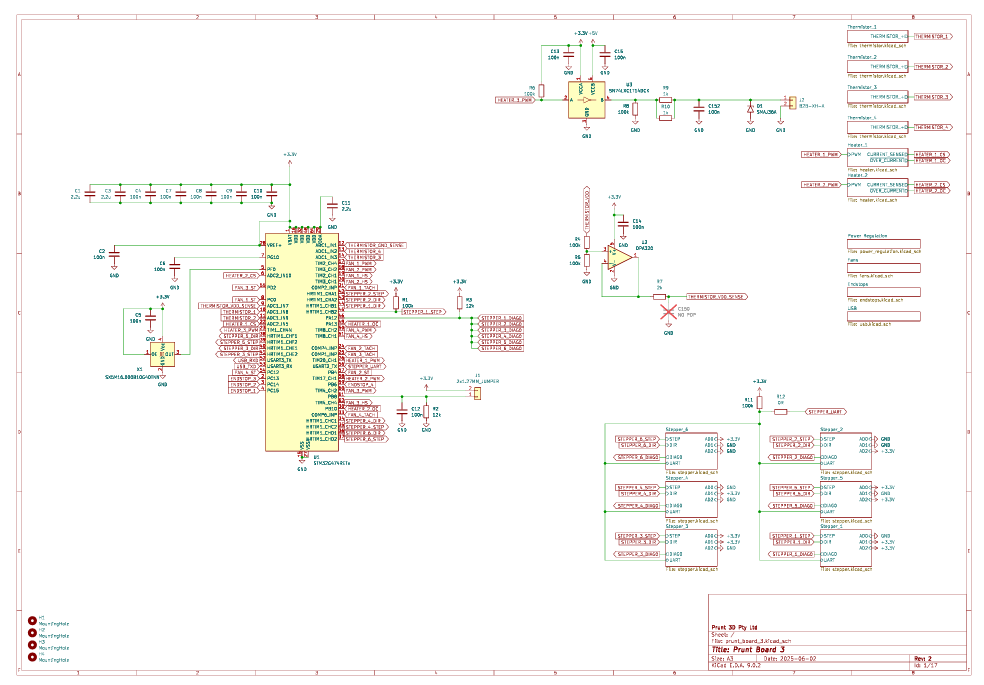This screenshot has width=984, height=685.
Task: Select the U2 OPA330 op-amp symbol
Action: pos(619,257)
